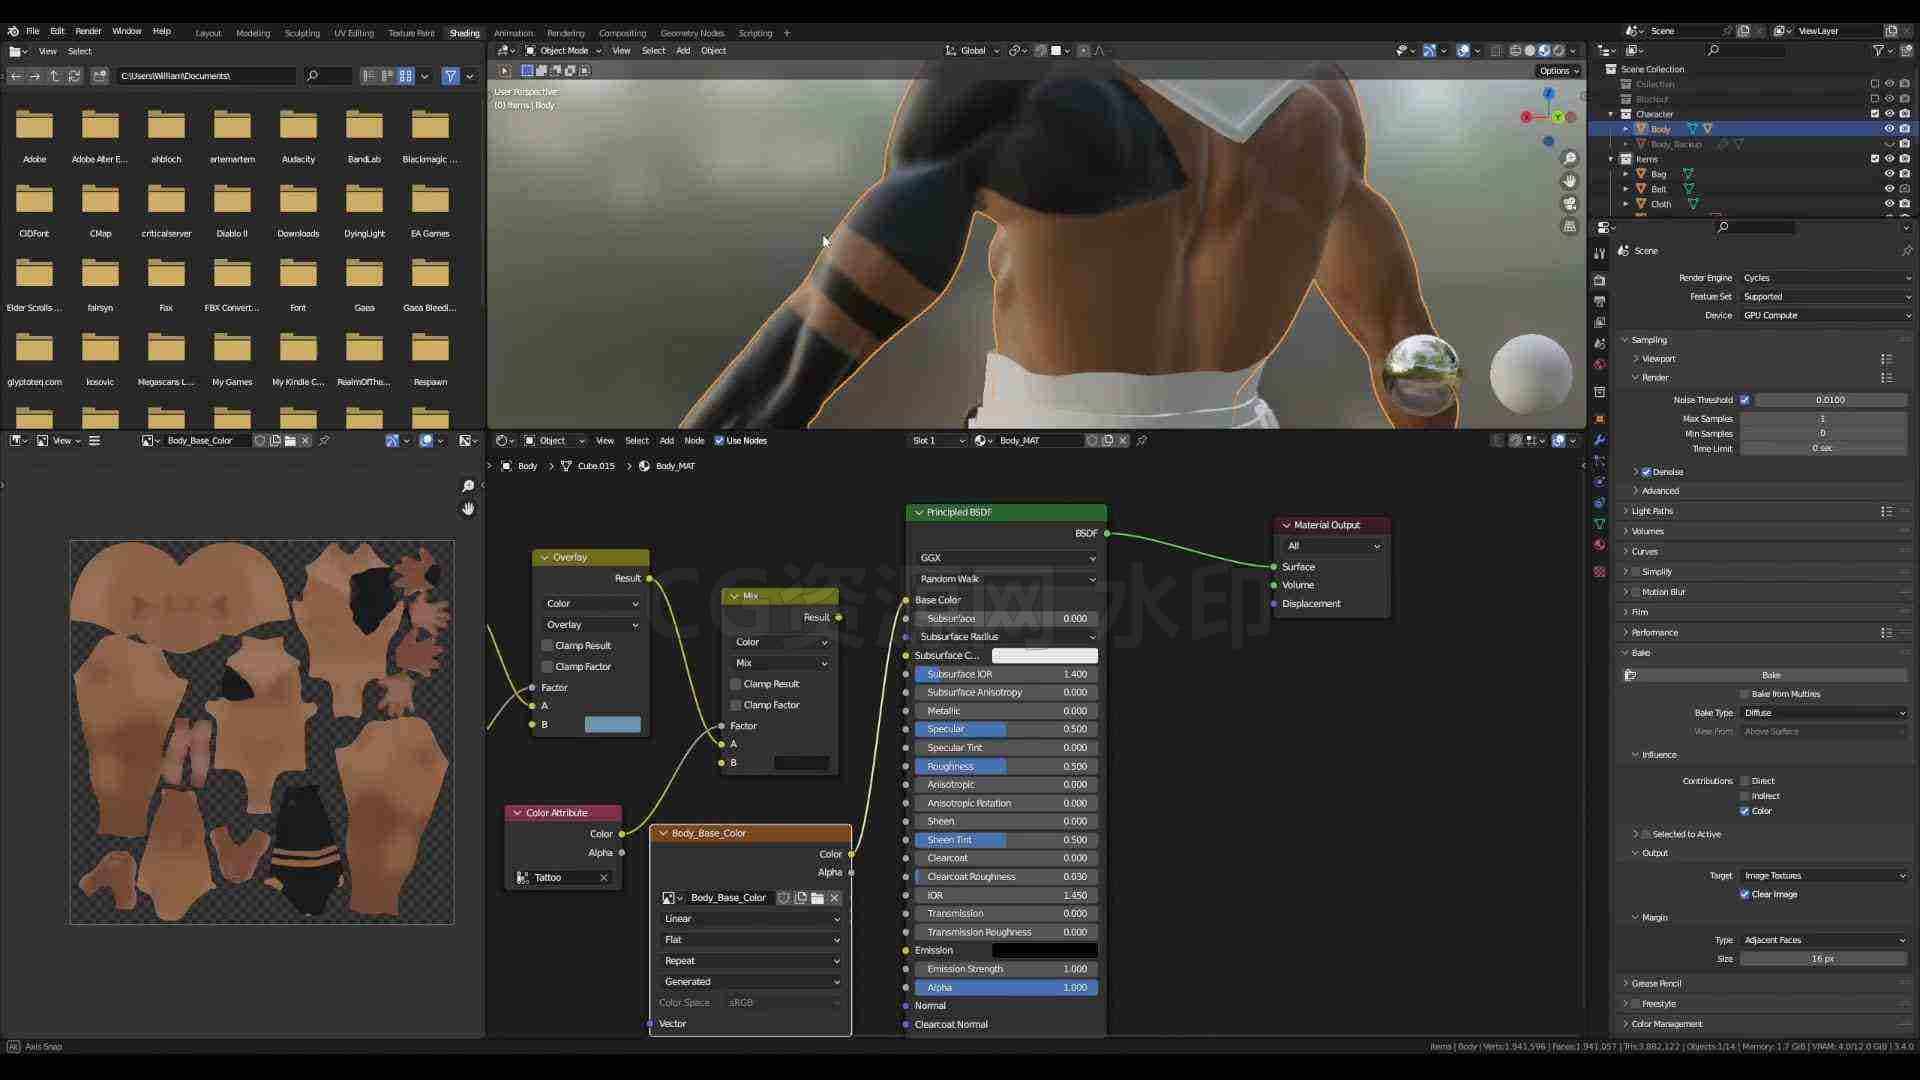The width and height of the screenshot is (1920, 1080).
Task: Open image folder icon in Body_Base_Color node
Action: [818, 898]
